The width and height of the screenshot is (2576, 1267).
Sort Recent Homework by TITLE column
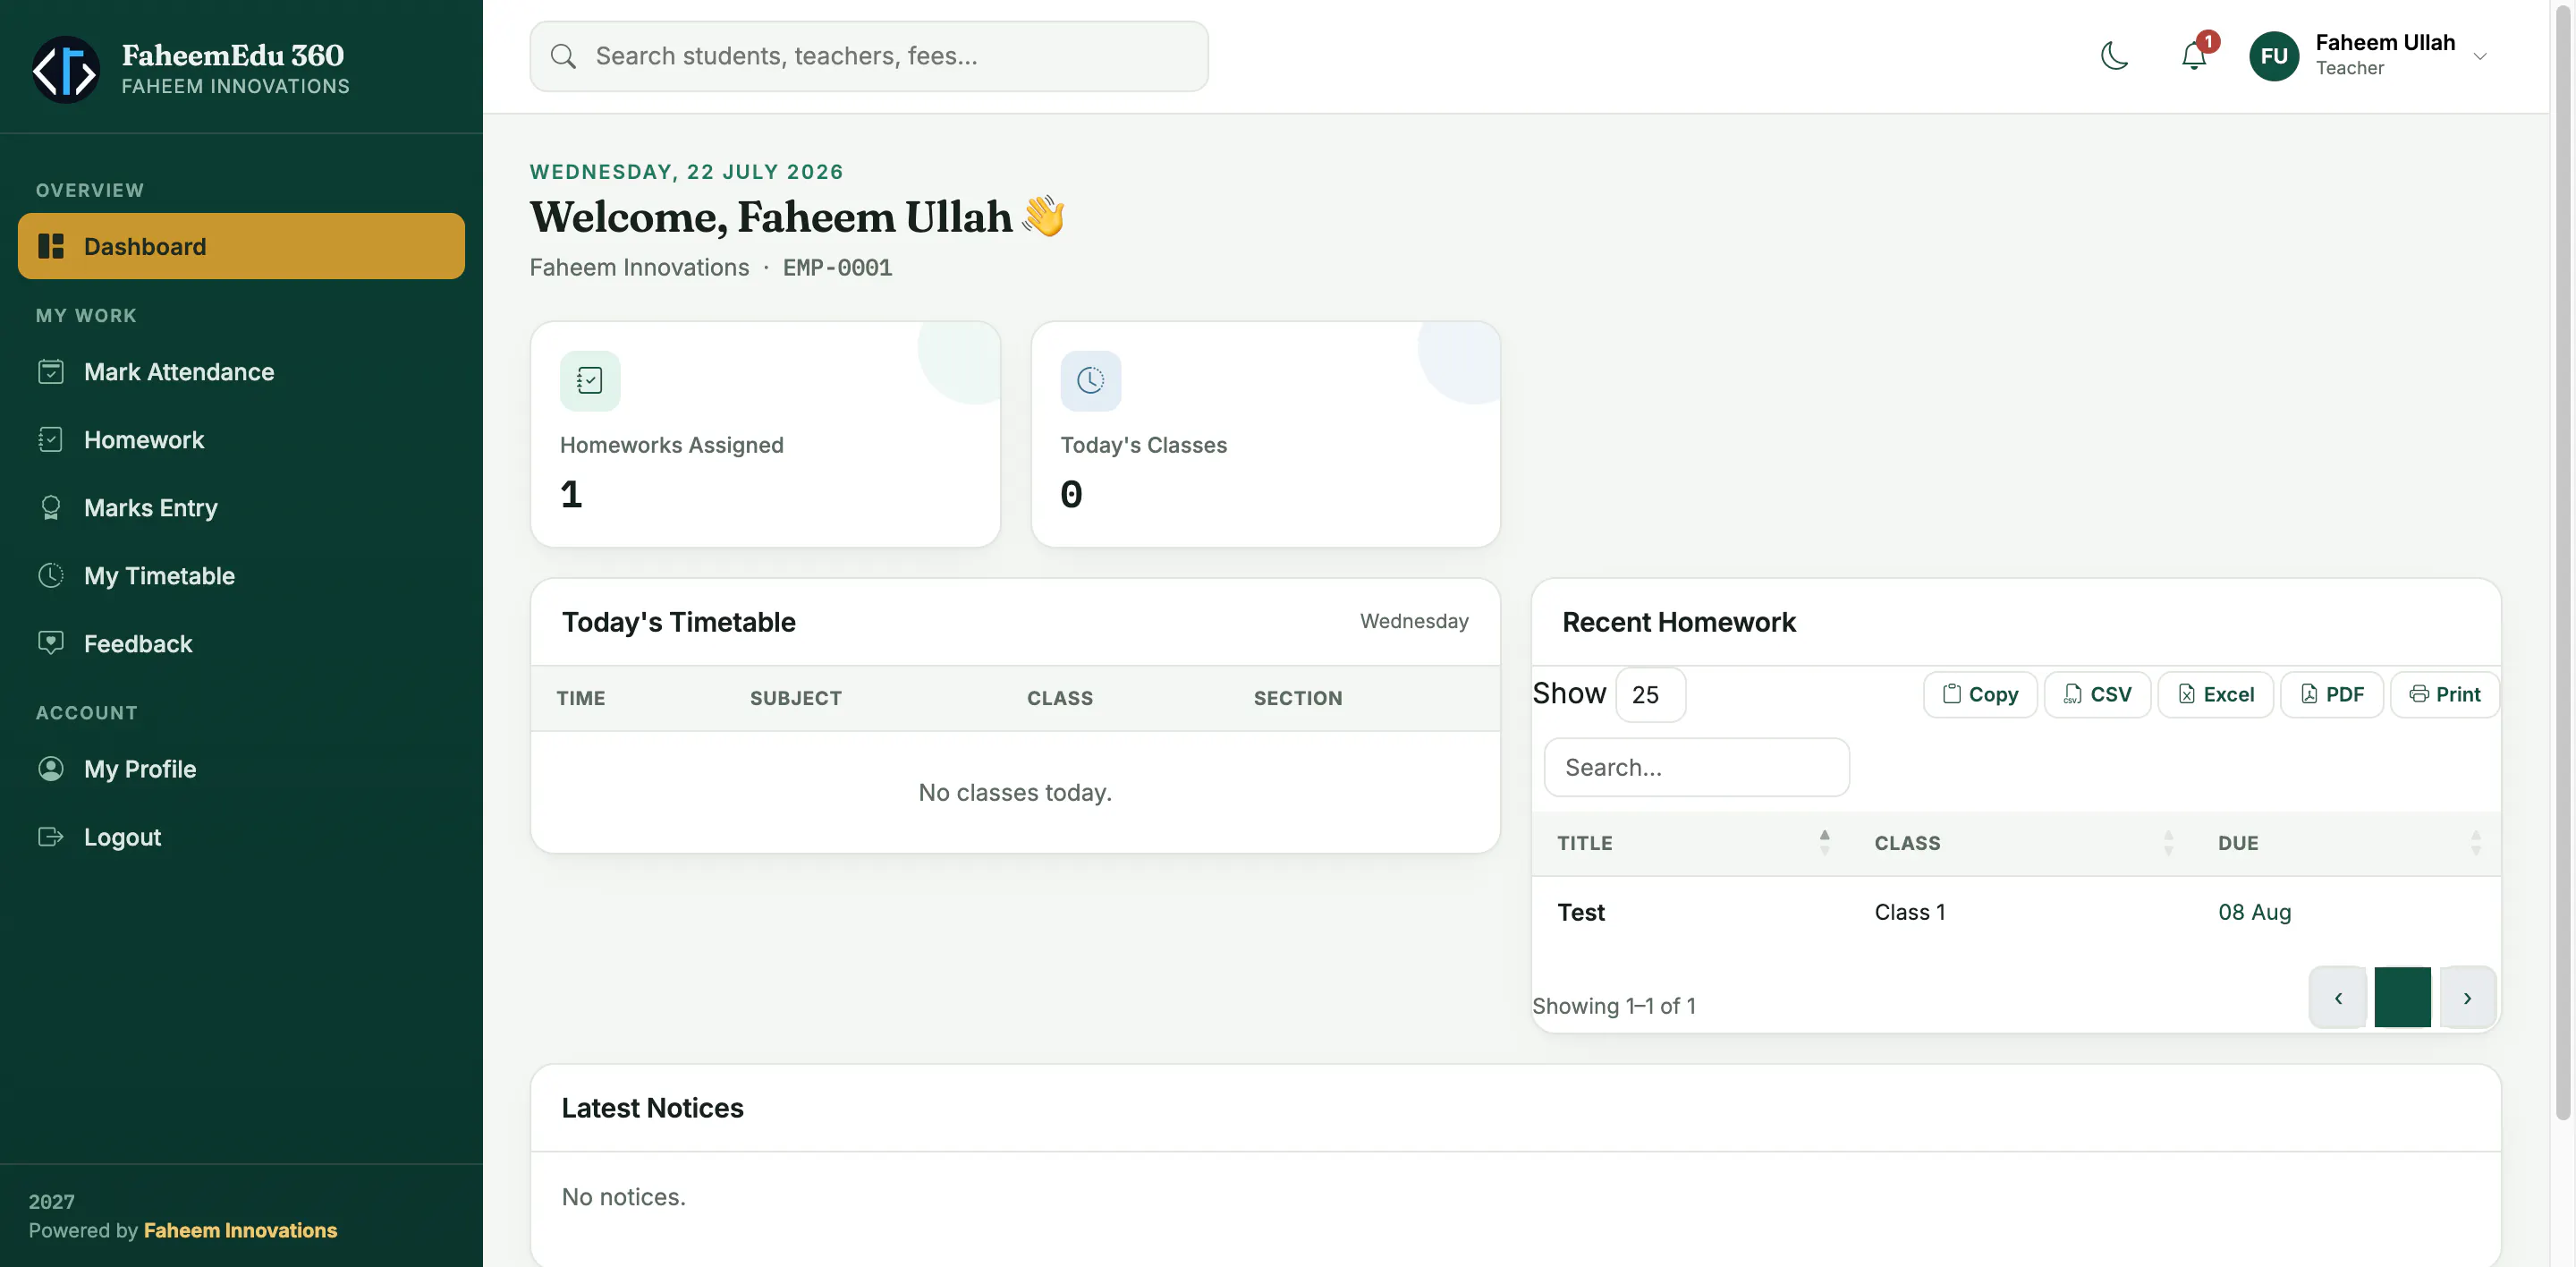tap(1691, 843)
